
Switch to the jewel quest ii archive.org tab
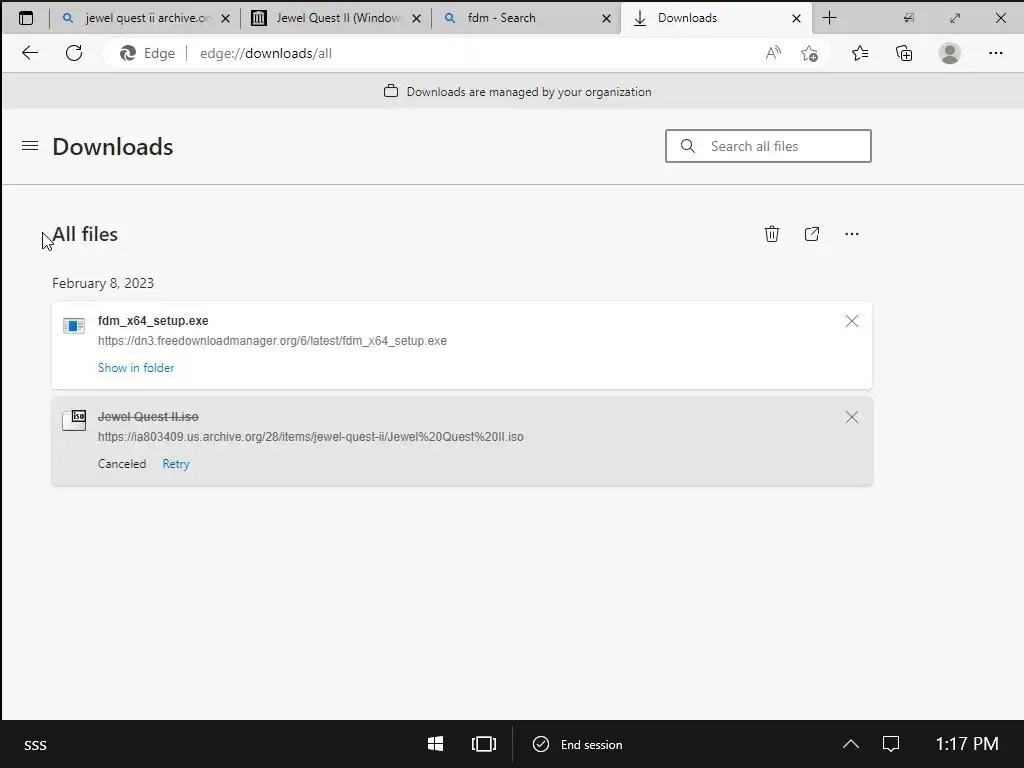coord(146,18)
